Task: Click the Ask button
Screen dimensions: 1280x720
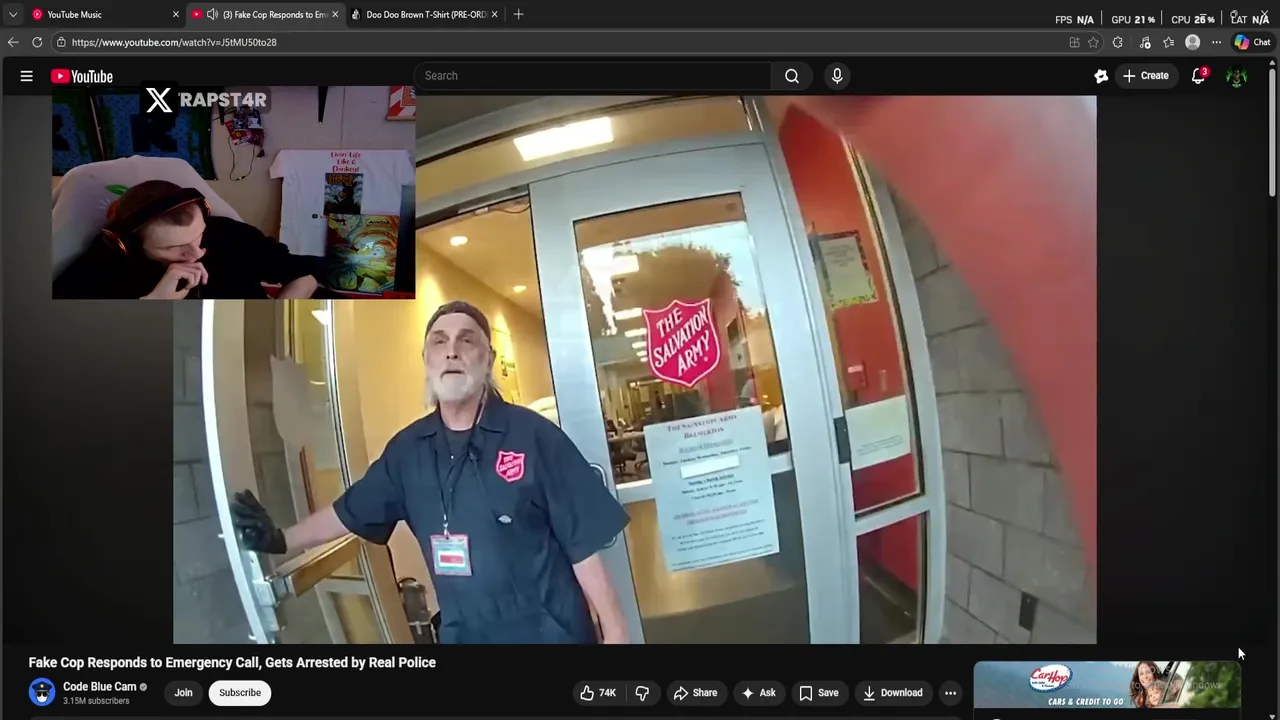Action: (x=758, y=692)
